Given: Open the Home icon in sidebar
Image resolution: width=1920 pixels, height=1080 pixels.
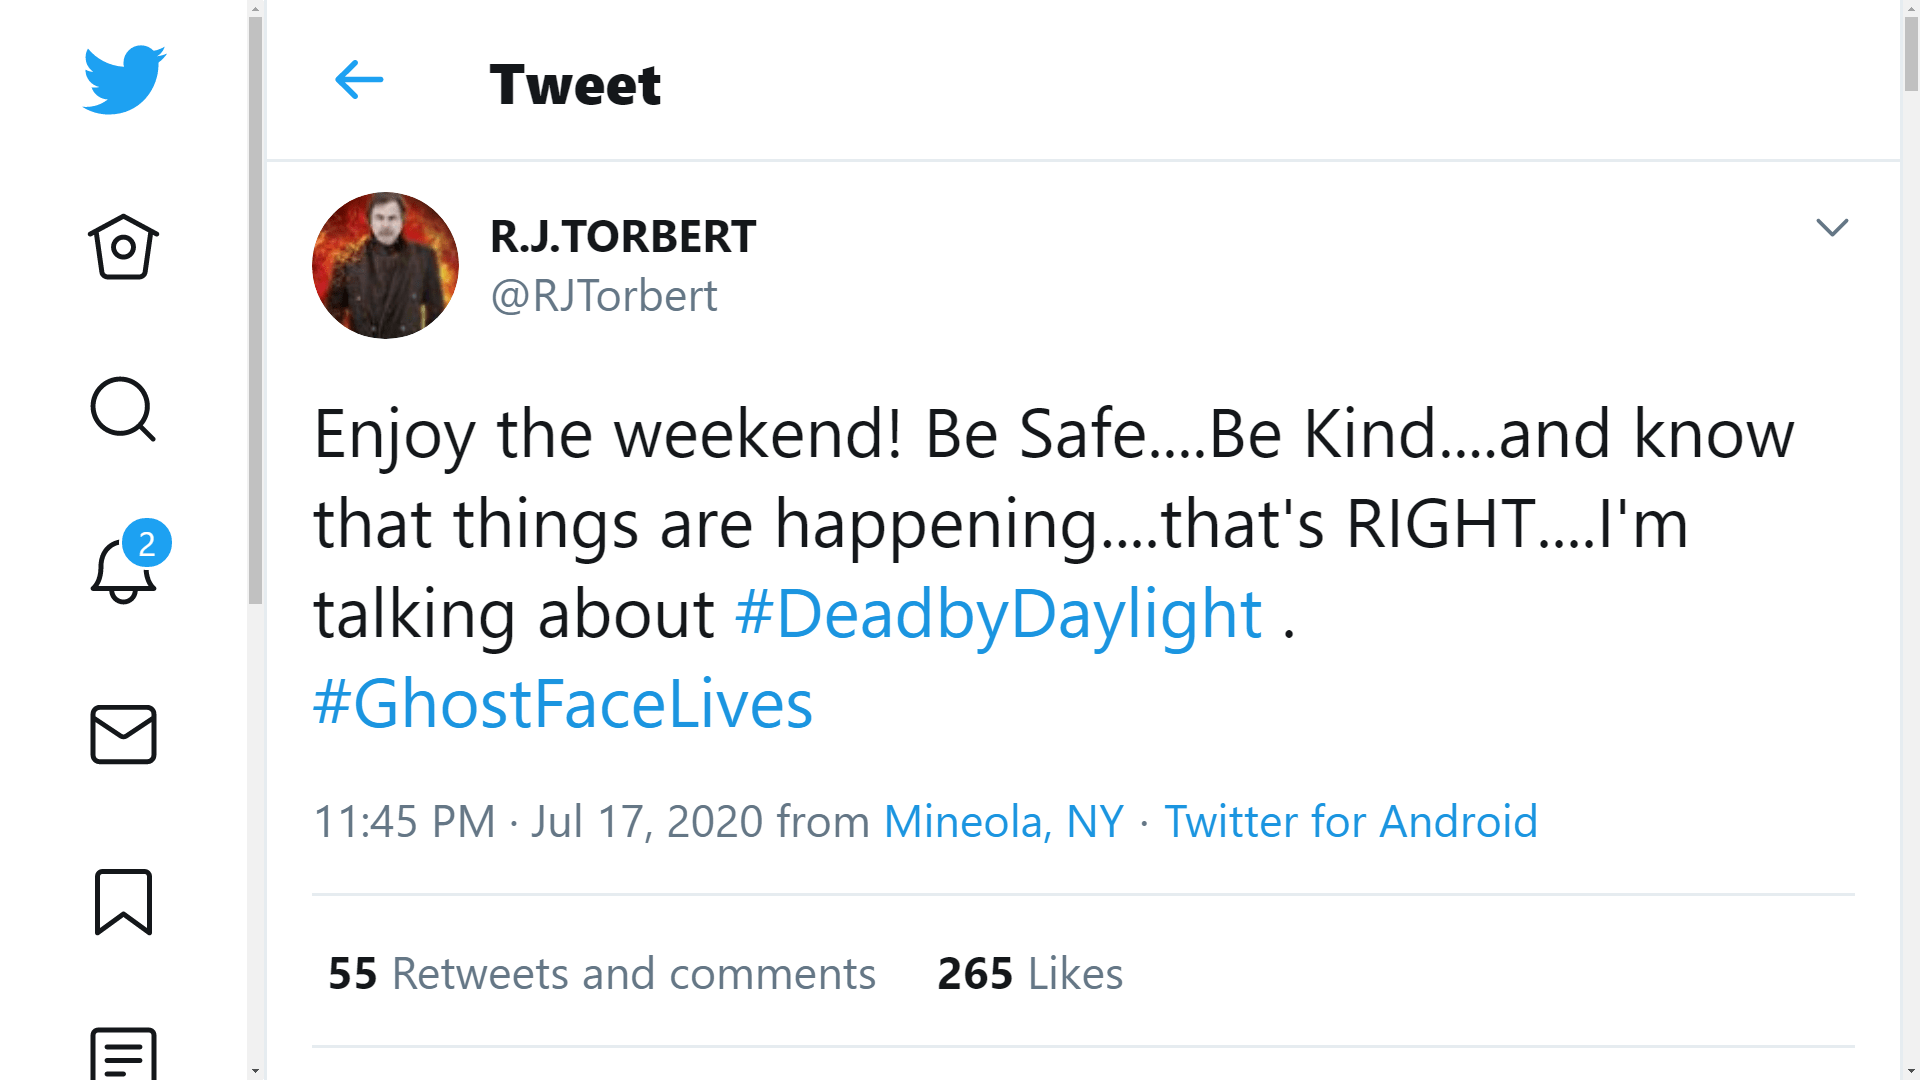Looking at the screenshot, I should coord(123,247).
